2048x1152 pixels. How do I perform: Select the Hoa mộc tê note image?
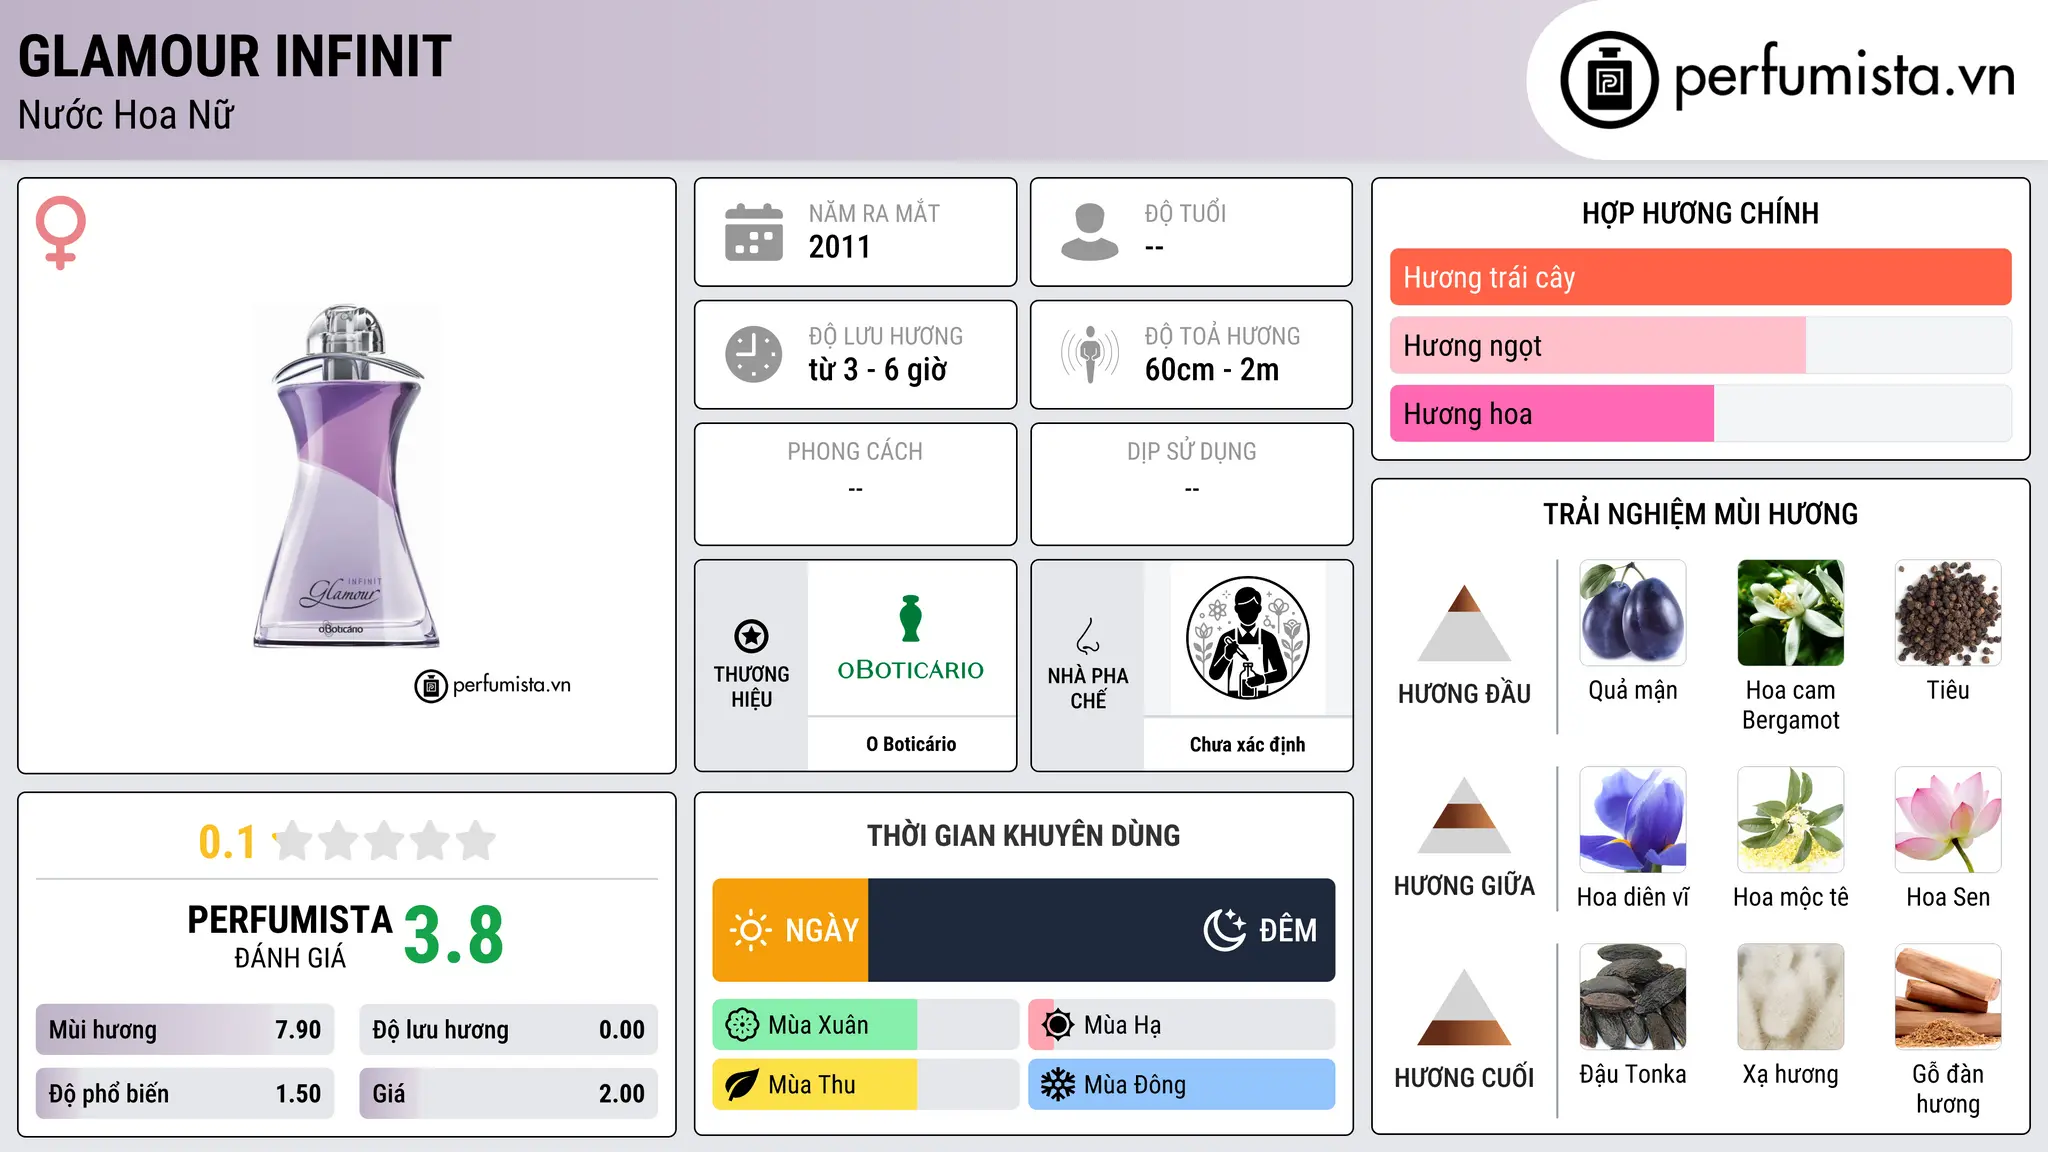click(1791, 820)
